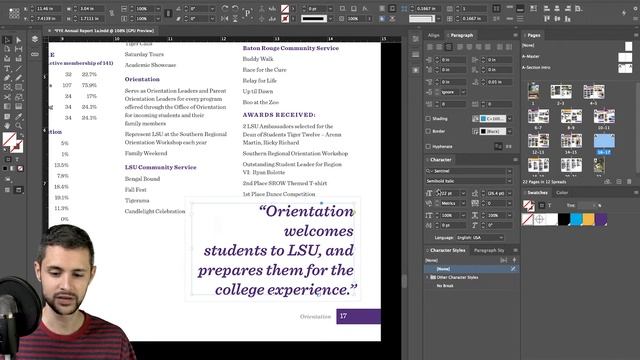Select the Character Styles tab
The height and width of the screenshot is (360, 640).
click(447, 250)
